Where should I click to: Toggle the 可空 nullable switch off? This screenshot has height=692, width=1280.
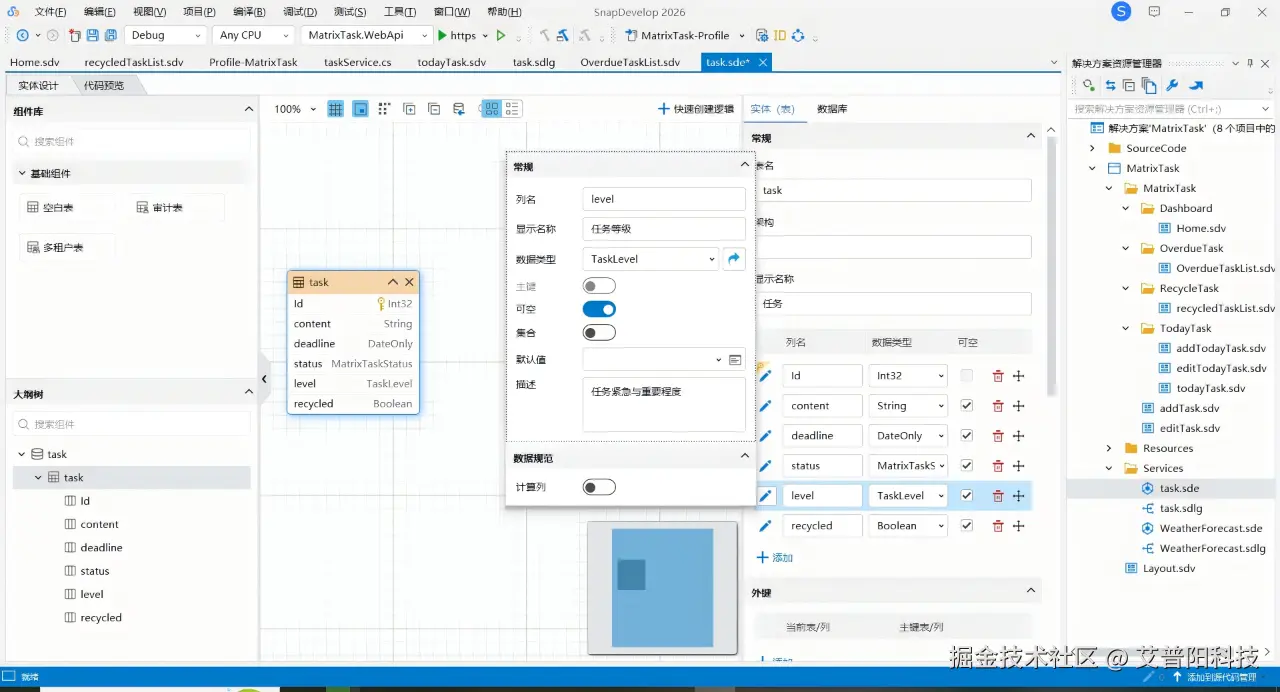pyautogui.click(x=599, y=309)
